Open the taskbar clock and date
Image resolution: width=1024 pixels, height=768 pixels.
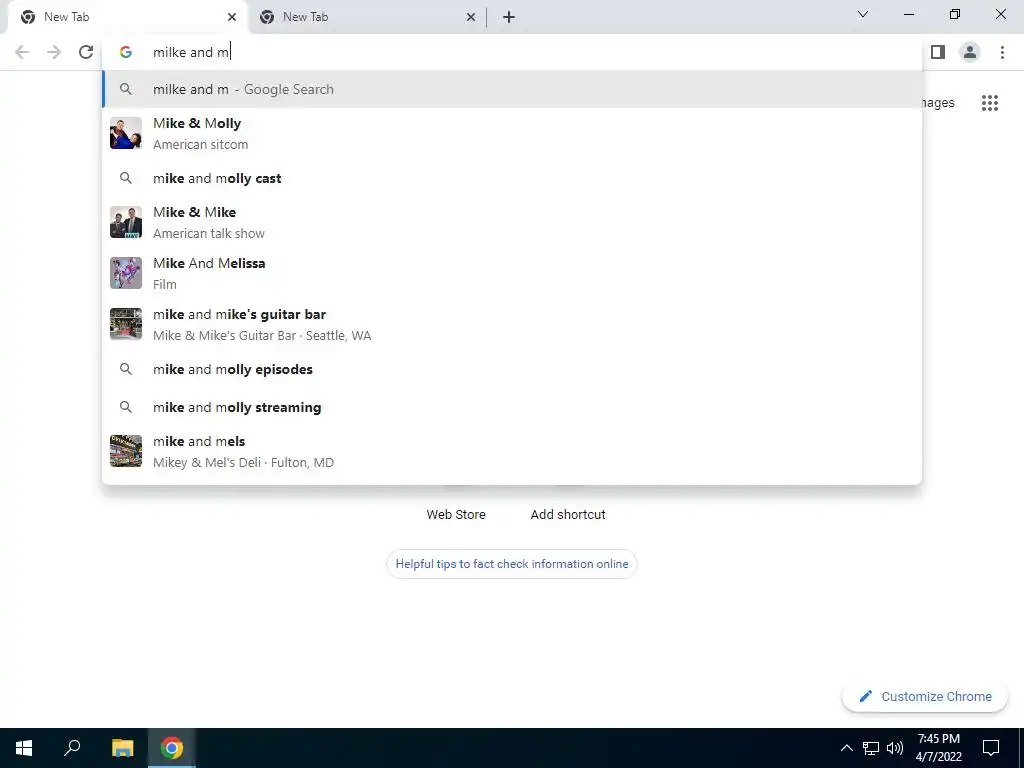[938, 748]
